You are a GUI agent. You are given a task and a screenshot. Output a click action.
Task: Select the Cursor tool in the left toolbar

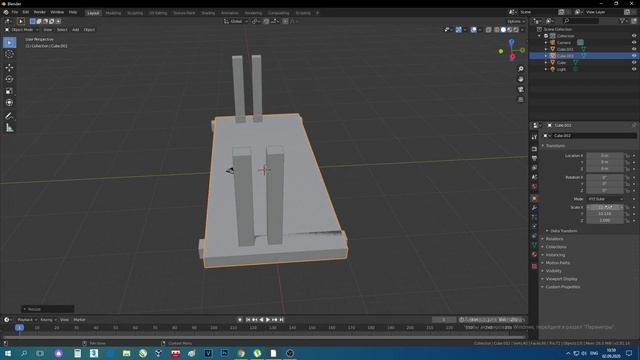(x=9, y=54)
